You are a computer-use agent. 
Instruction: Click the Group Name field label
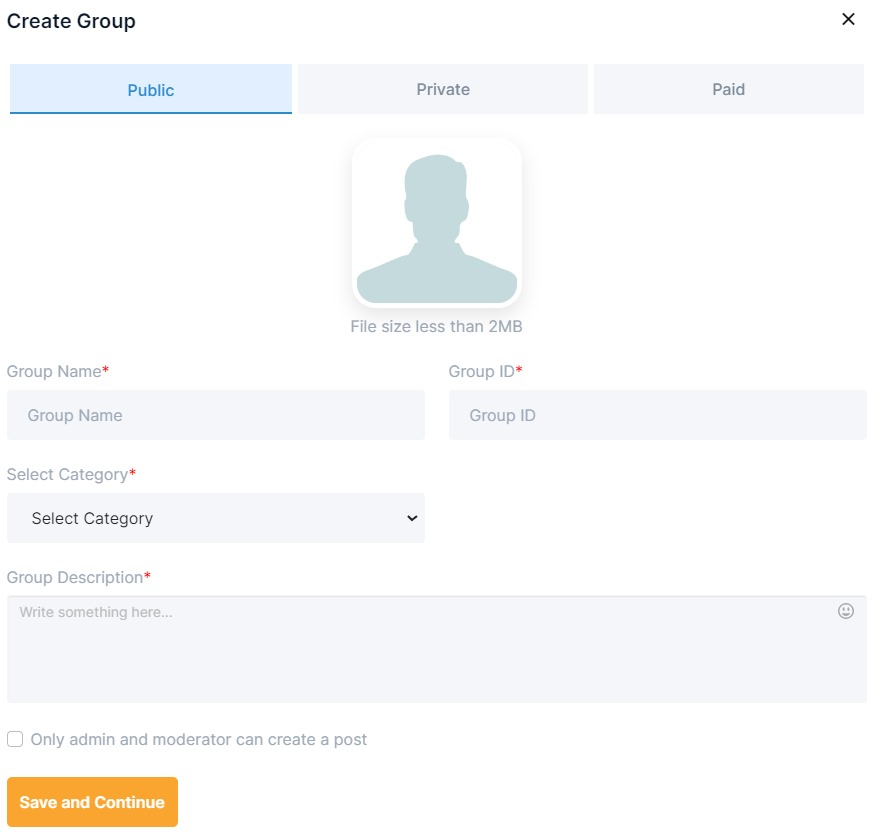54,371
